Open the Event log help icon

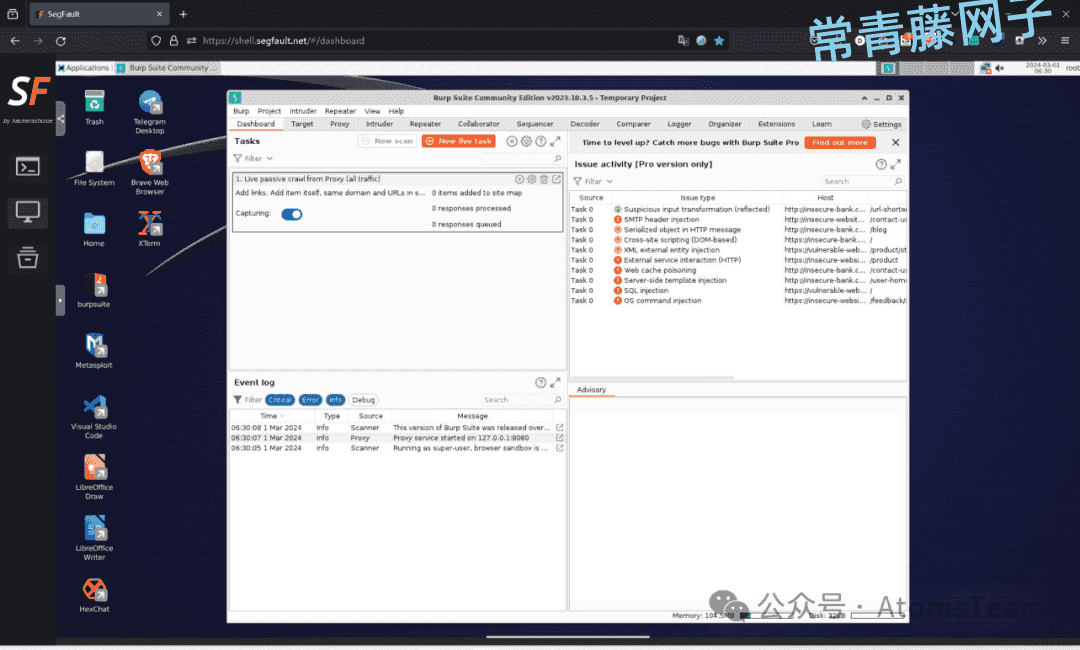tap(541, 382)
